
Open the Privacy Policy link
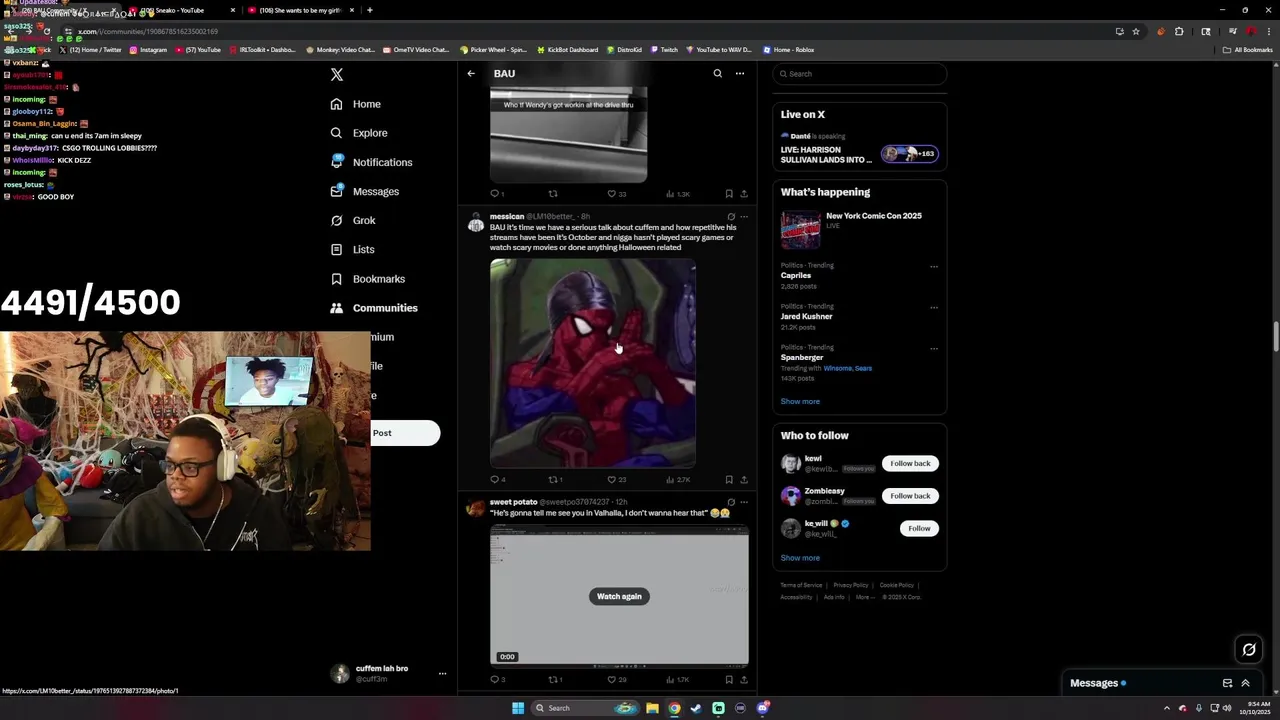(x=851, y=585)
